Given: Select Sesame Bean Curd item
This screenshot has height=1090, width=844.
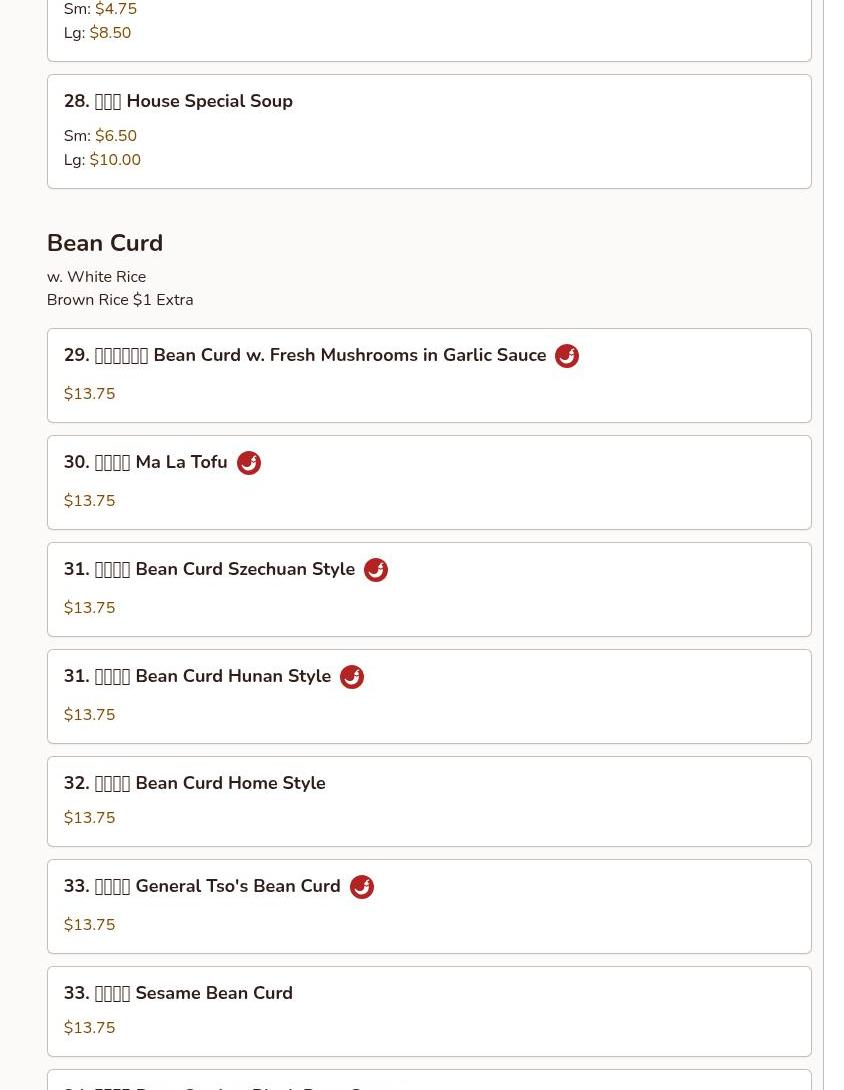Looking at the screenshot, I should (178, 993).
